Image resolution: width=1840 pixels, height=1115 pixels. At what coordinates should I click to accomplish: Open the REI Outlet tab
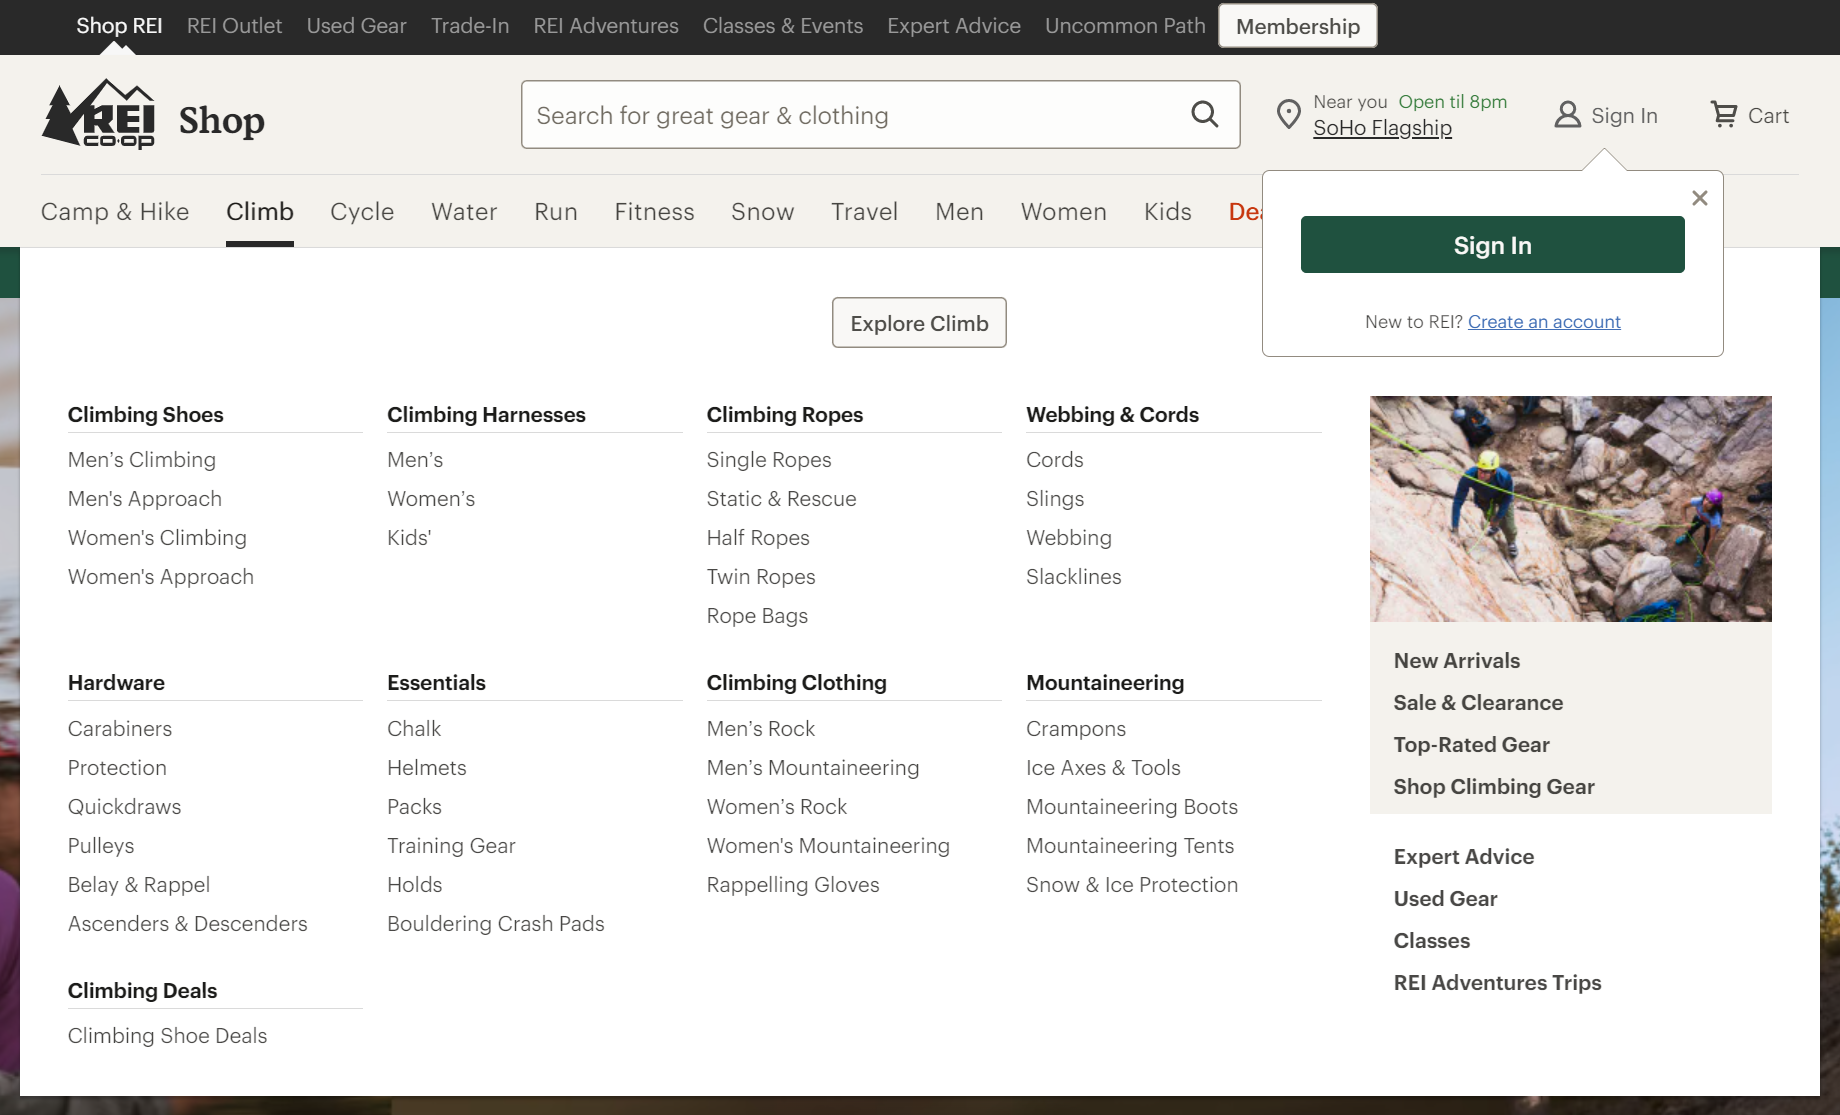point(234,26)
